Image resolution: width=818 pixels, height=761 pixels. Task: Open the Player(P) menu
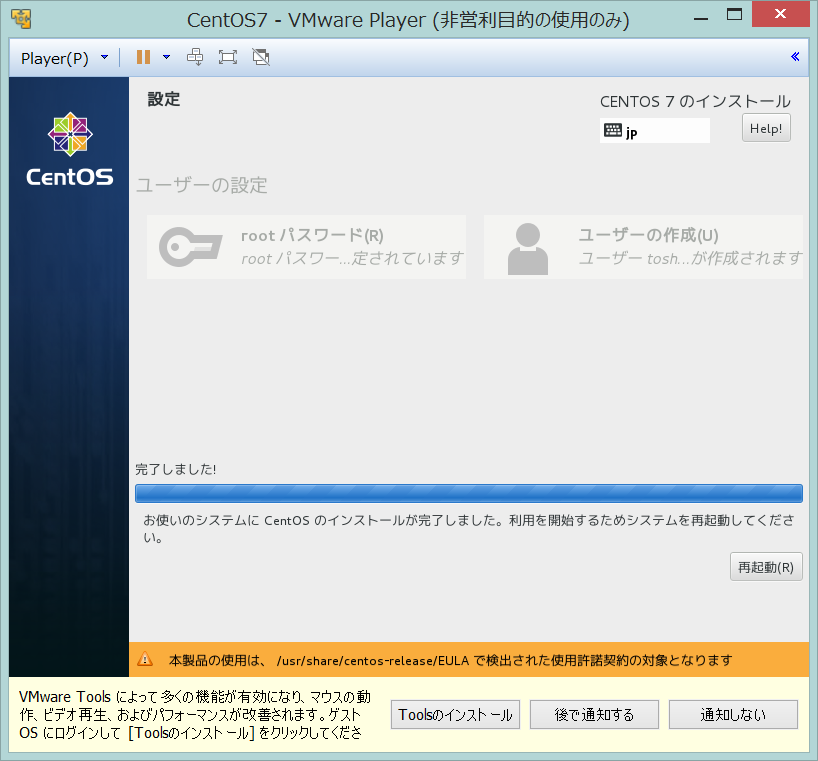point(55,58)
